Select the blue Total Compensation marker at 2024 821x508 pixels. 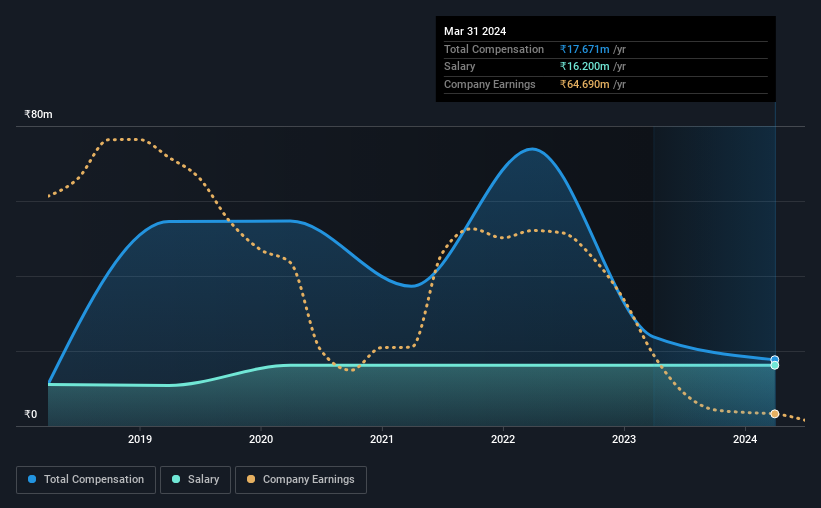coord(775,360)
